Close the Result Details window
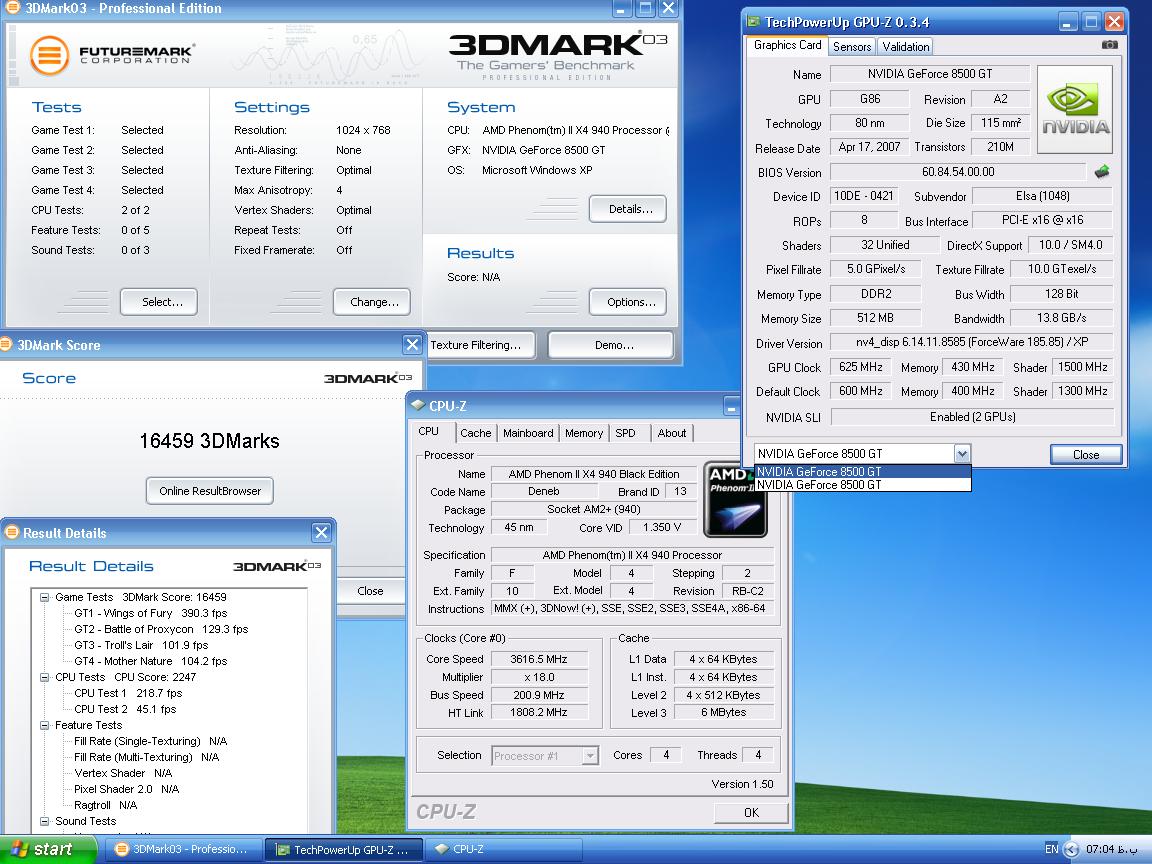Image resolution: width=1152 pixels, height=864 pixels. pos(321,533)
